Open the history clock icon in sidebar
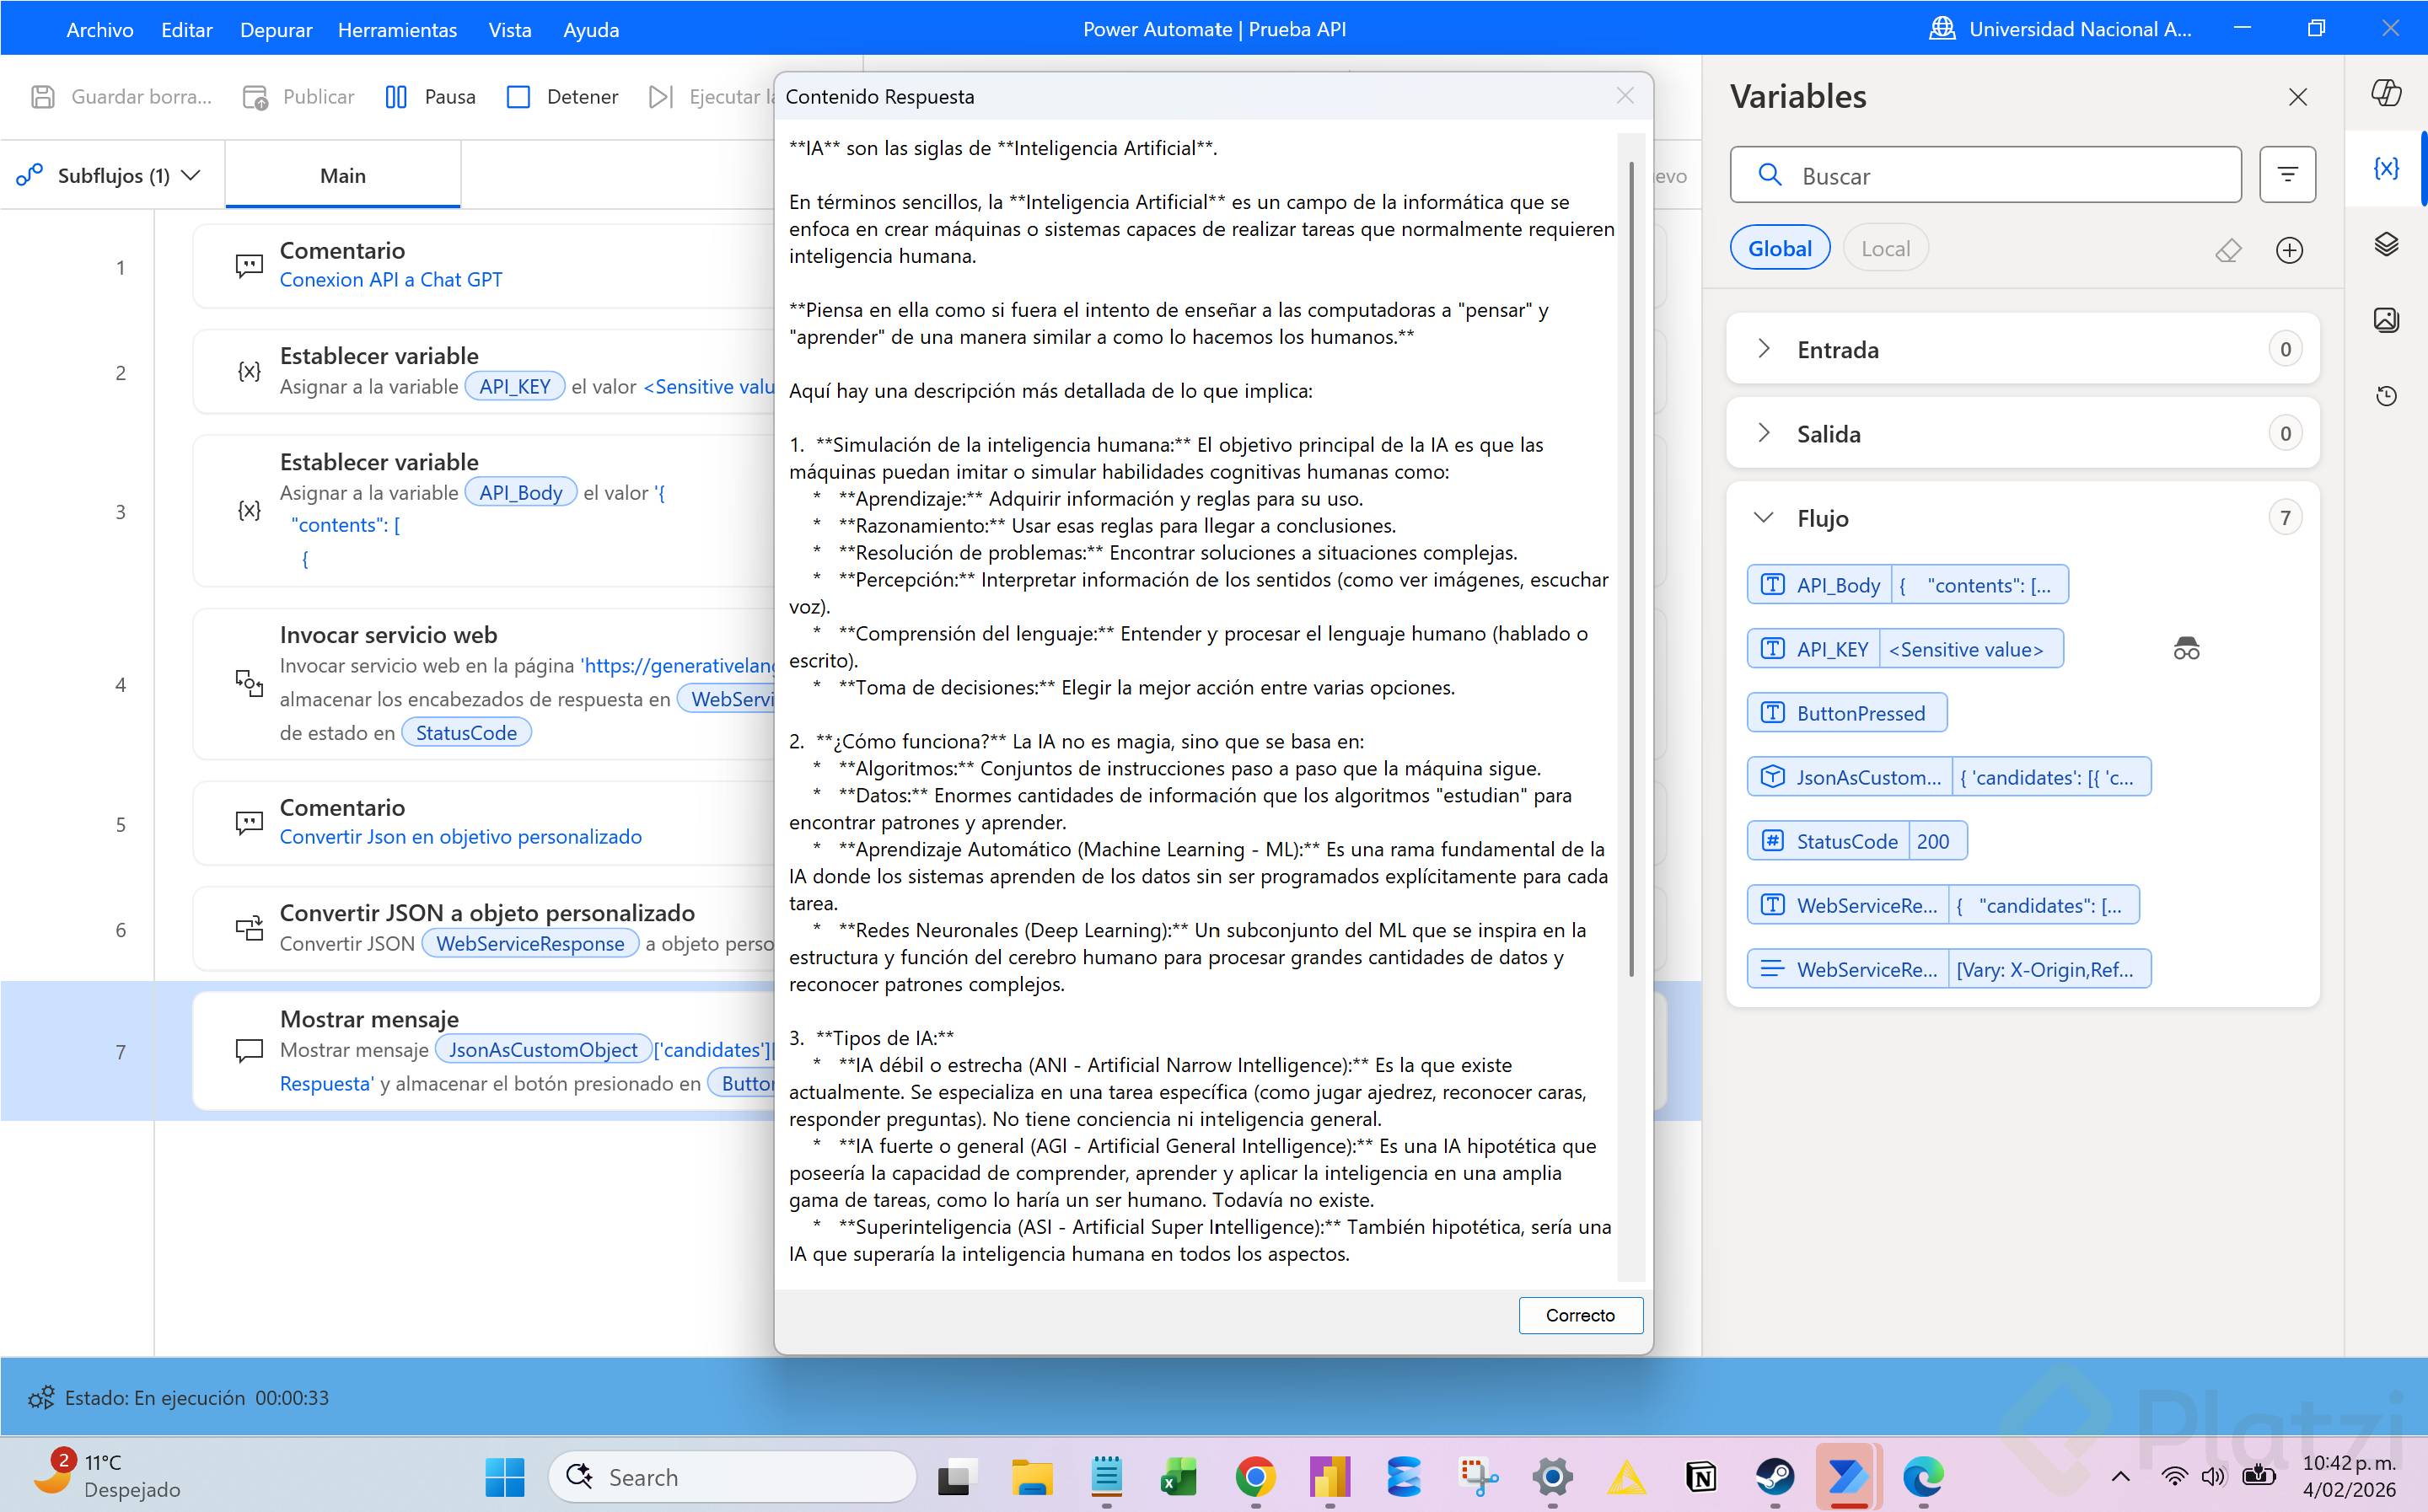Image resolution: width=2428 pixels, height=1512 pixels. (x=2386, y=396)
